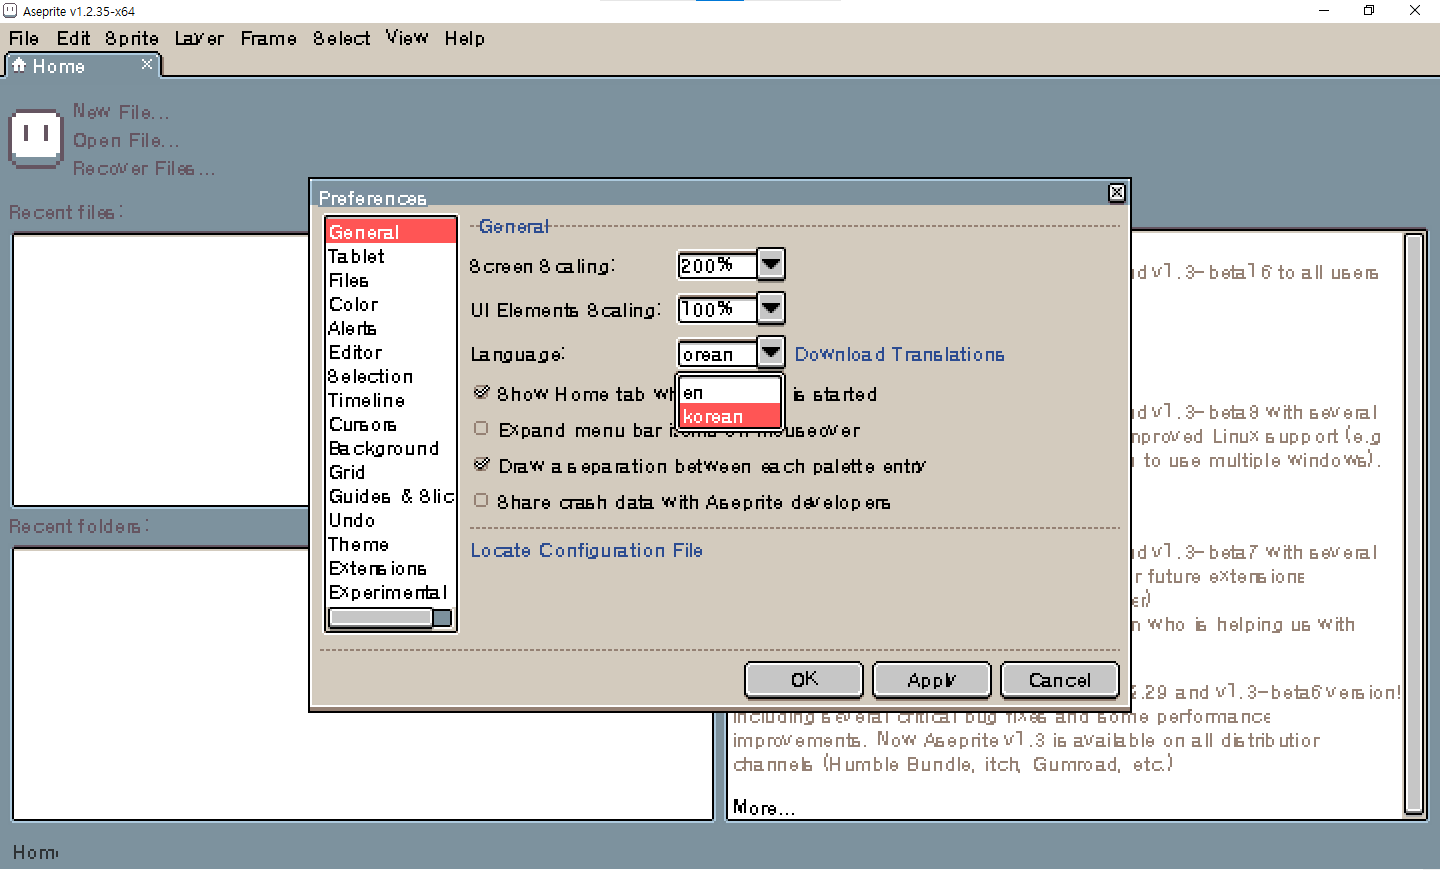Open the Layer menu
1440x870 pixels.
point(199,39)
